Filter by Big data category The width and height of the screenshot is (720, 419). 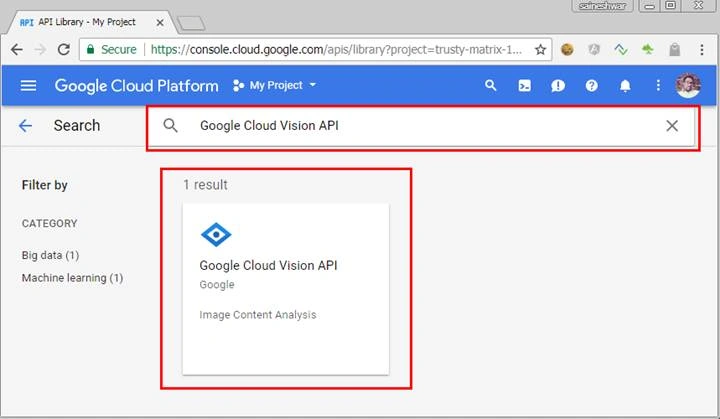tap(51, 255)
